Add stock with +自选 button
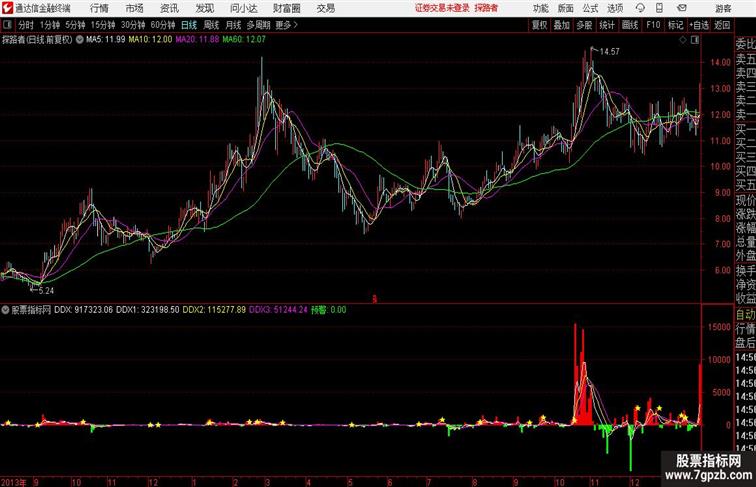The image size is (756, 487). 699,25
